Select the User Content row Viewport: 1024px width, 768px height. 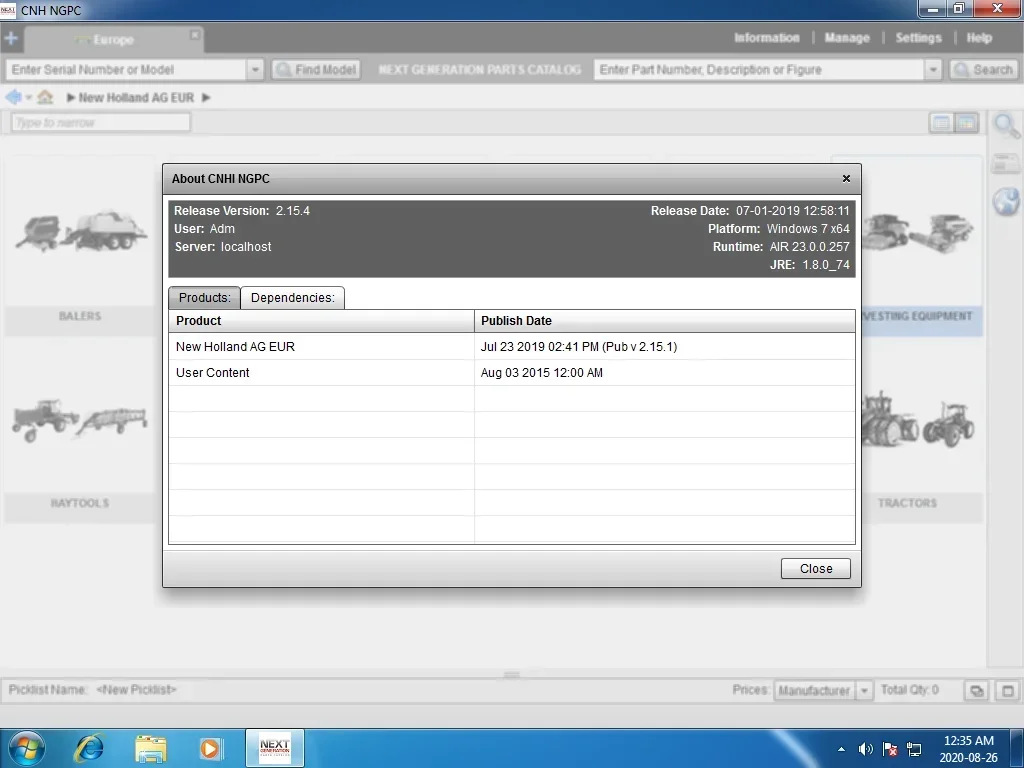click(512, 373)
